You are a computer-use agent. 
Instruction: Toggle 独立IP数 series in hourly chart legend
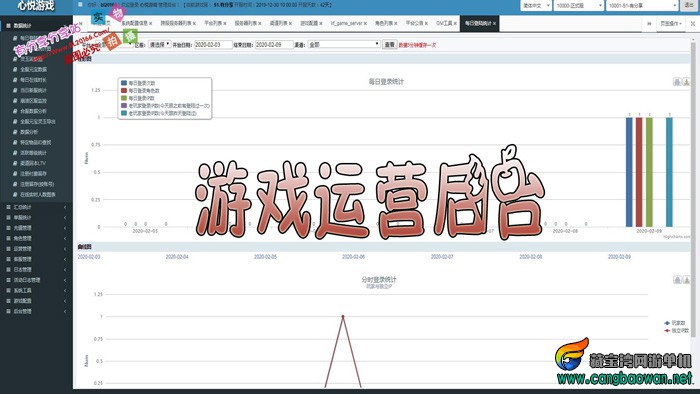click(676, 331)
